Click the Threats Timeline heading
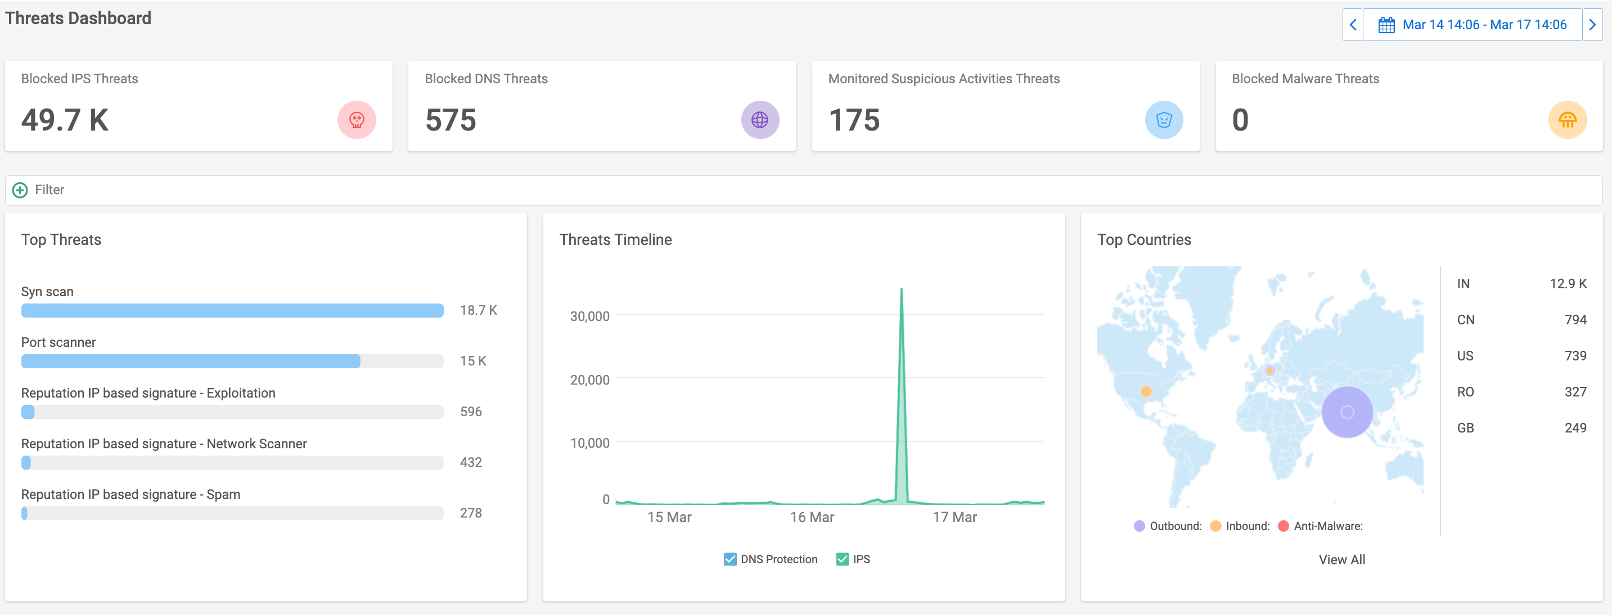 (616, 240)
